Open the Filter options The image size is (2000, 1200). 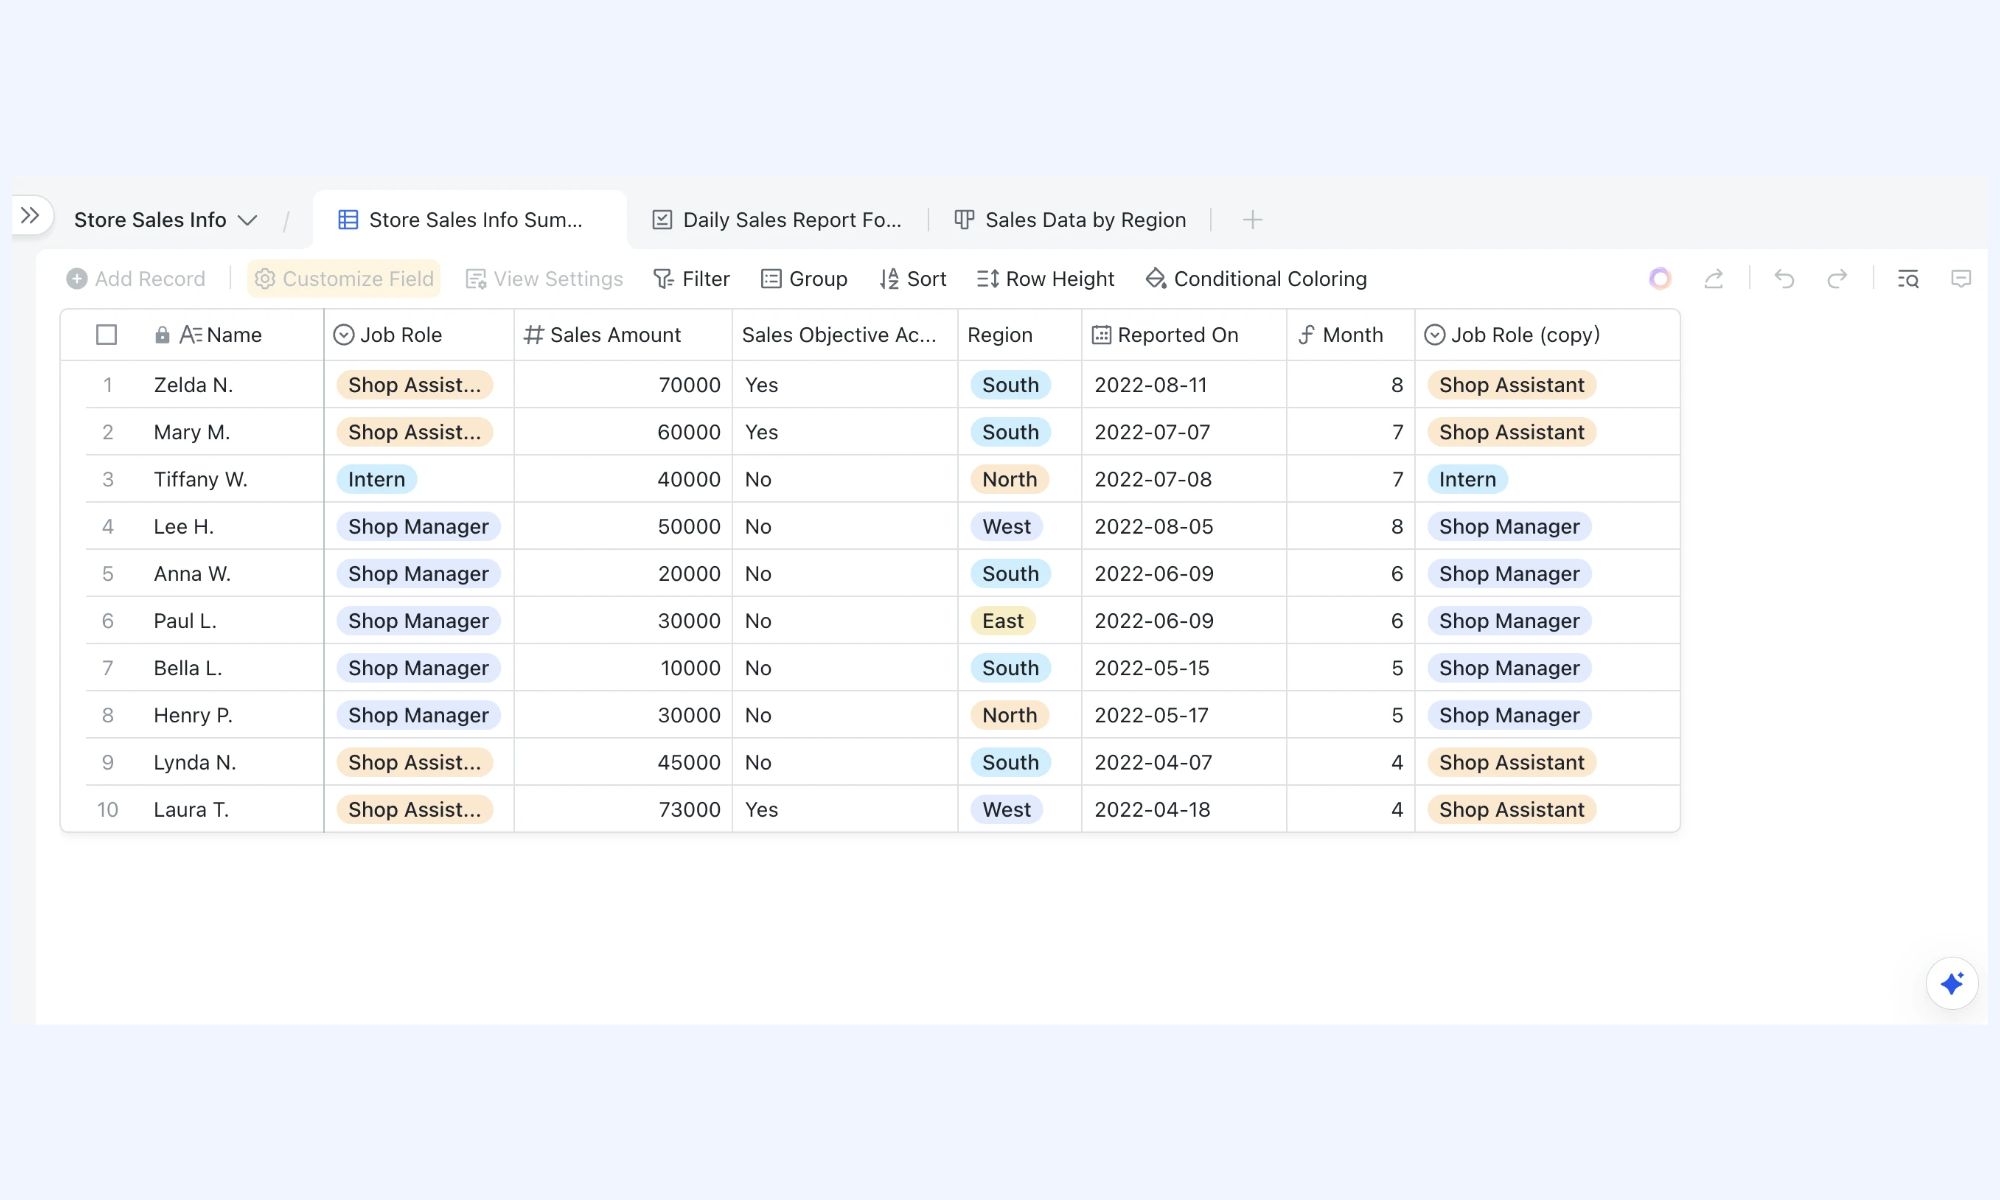pyautogui.click(x=691, y=279)
